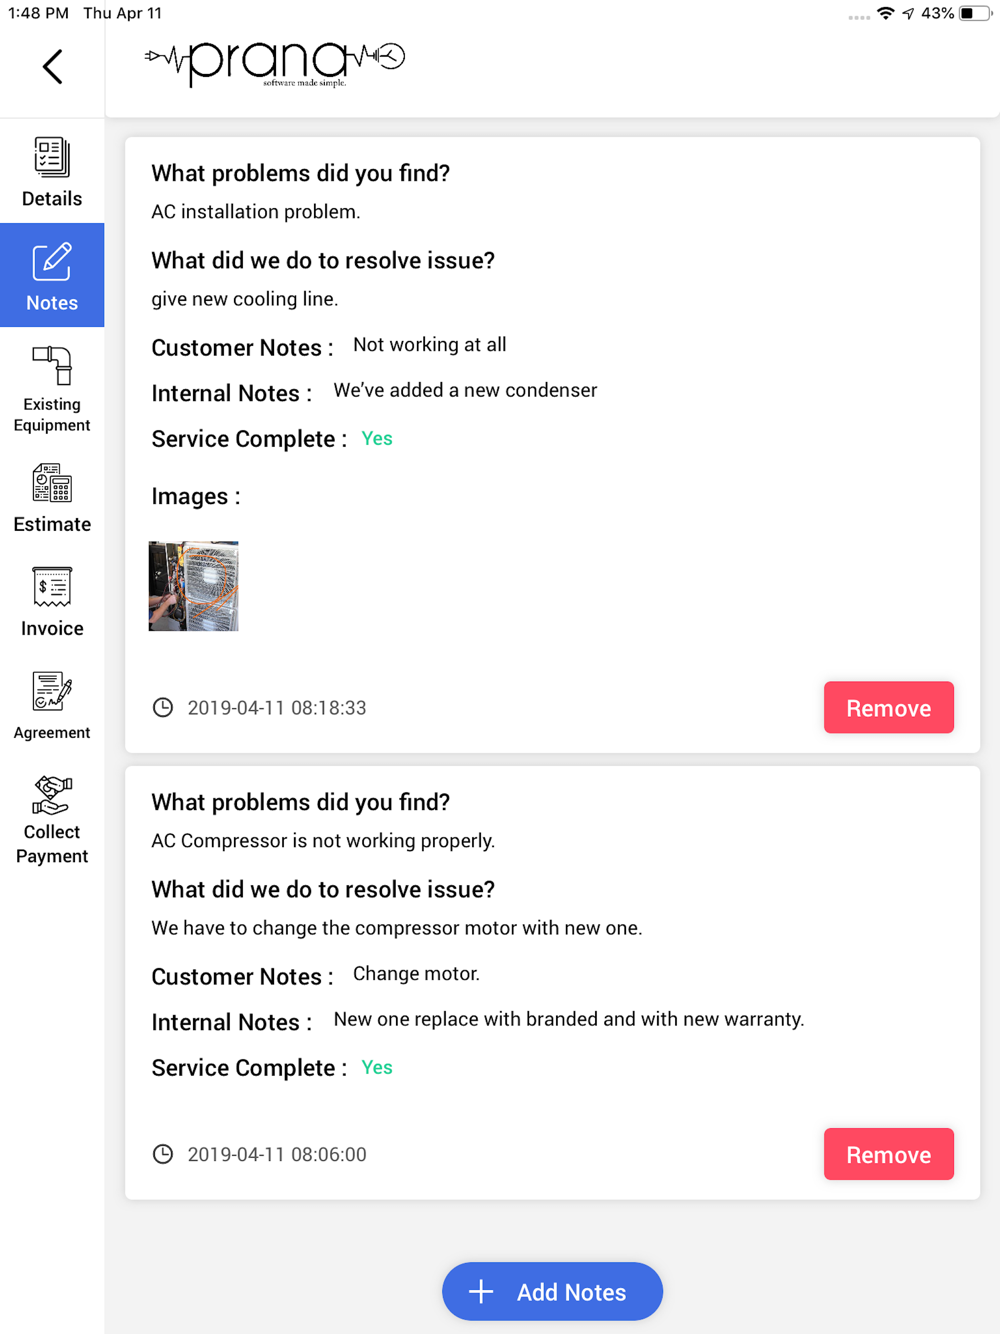
Task: Tap the Invoice tab label
Action: coord(52,629)
